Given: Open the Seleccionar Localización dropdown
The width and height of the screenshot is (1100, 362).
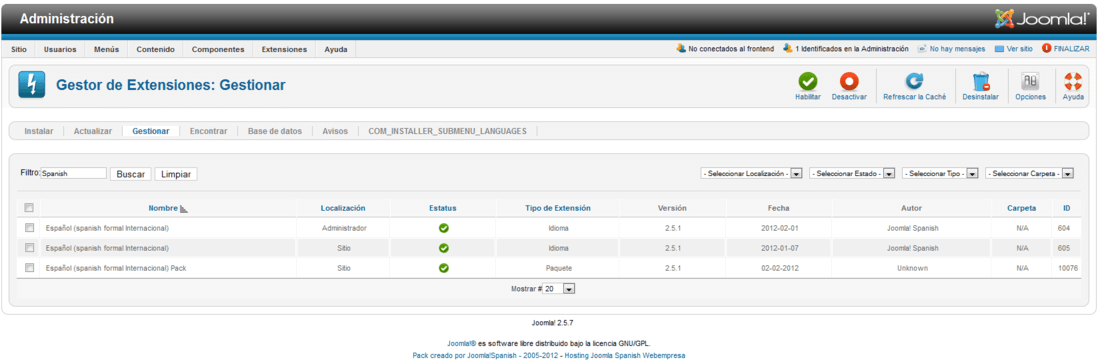Looking at the screenshot, I should pos(751,173).
